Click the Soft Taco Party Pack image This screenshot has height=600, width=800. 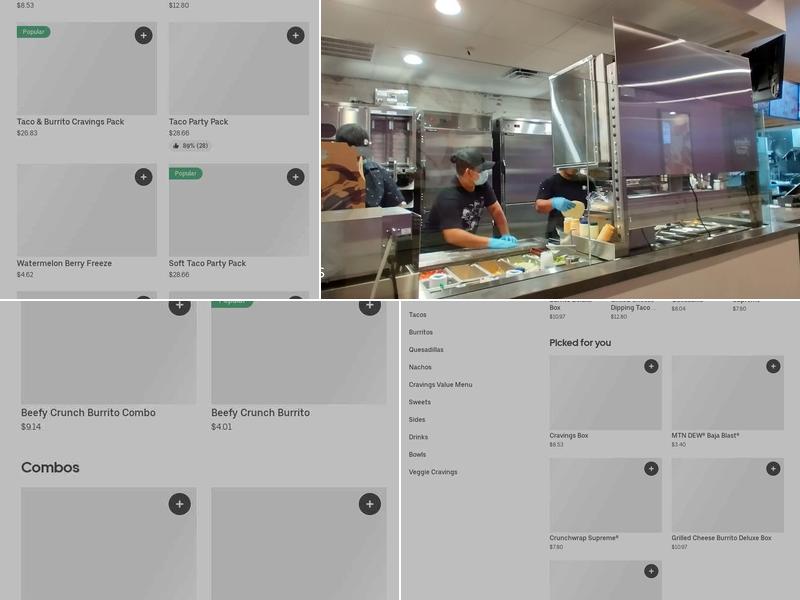pyautogui.click(x=239, y=210)
